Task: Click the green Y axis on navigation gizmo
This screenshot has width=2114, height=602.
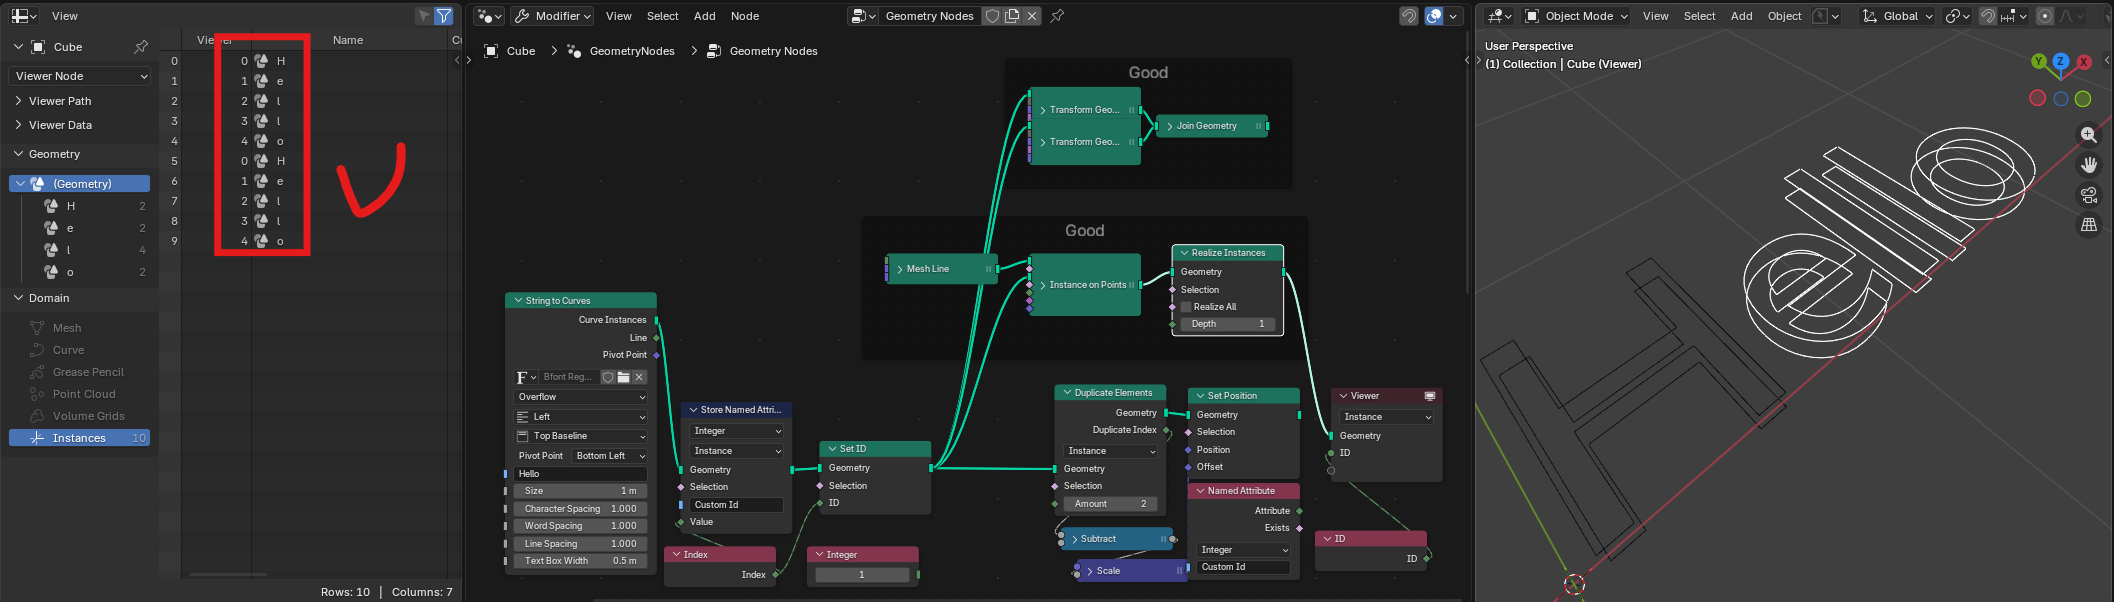Action: click(x=2039, y=62)
